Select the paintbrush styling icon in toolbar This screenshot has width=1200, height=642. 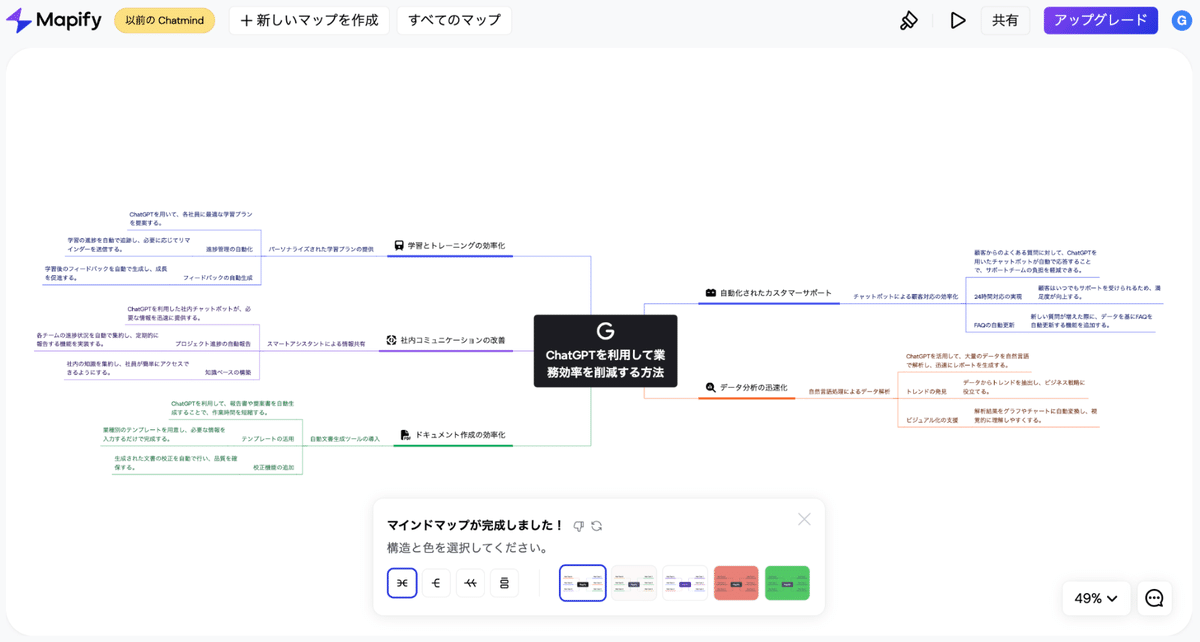(908, 19)
